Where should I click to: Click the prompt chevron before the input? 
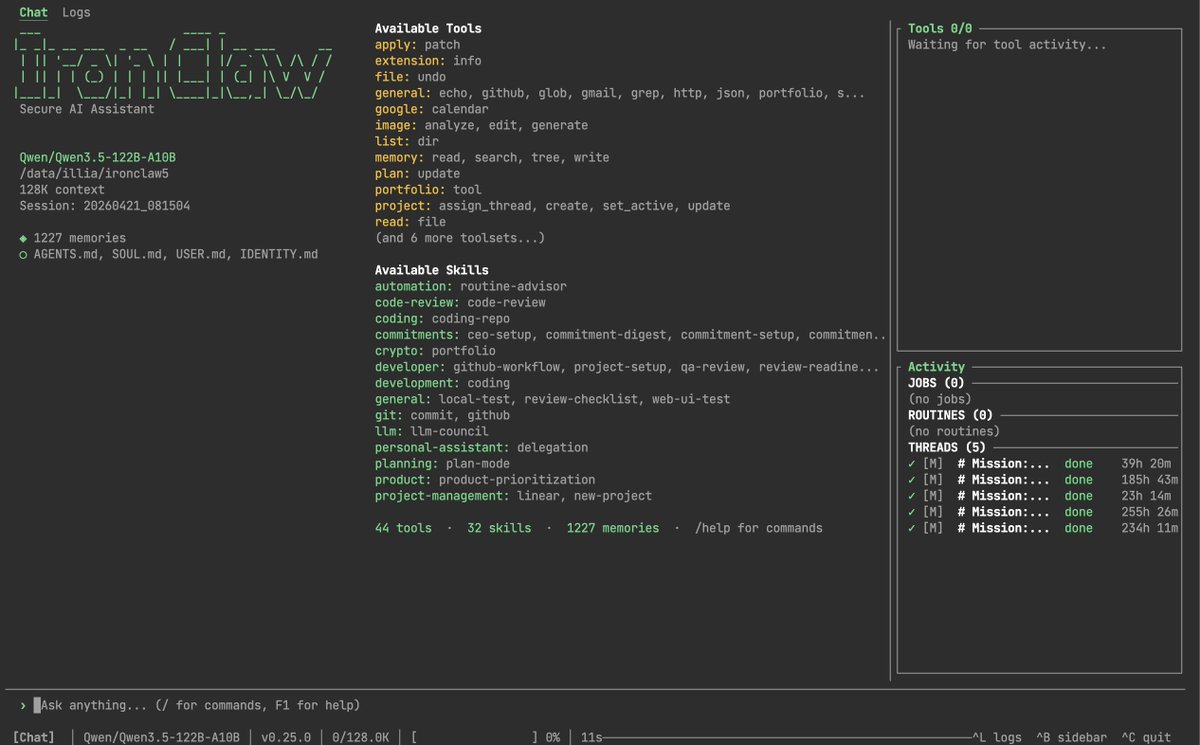(x=23, y=705)
